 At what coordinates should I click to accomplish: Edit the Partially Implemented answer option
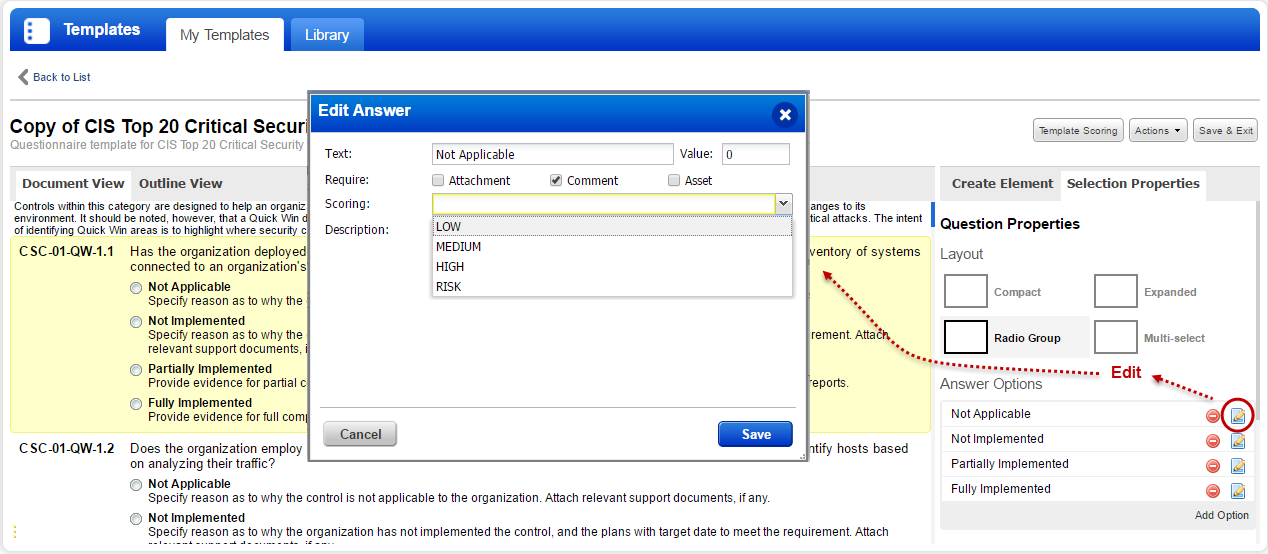pyautogui.click(x=1238, y=466)
